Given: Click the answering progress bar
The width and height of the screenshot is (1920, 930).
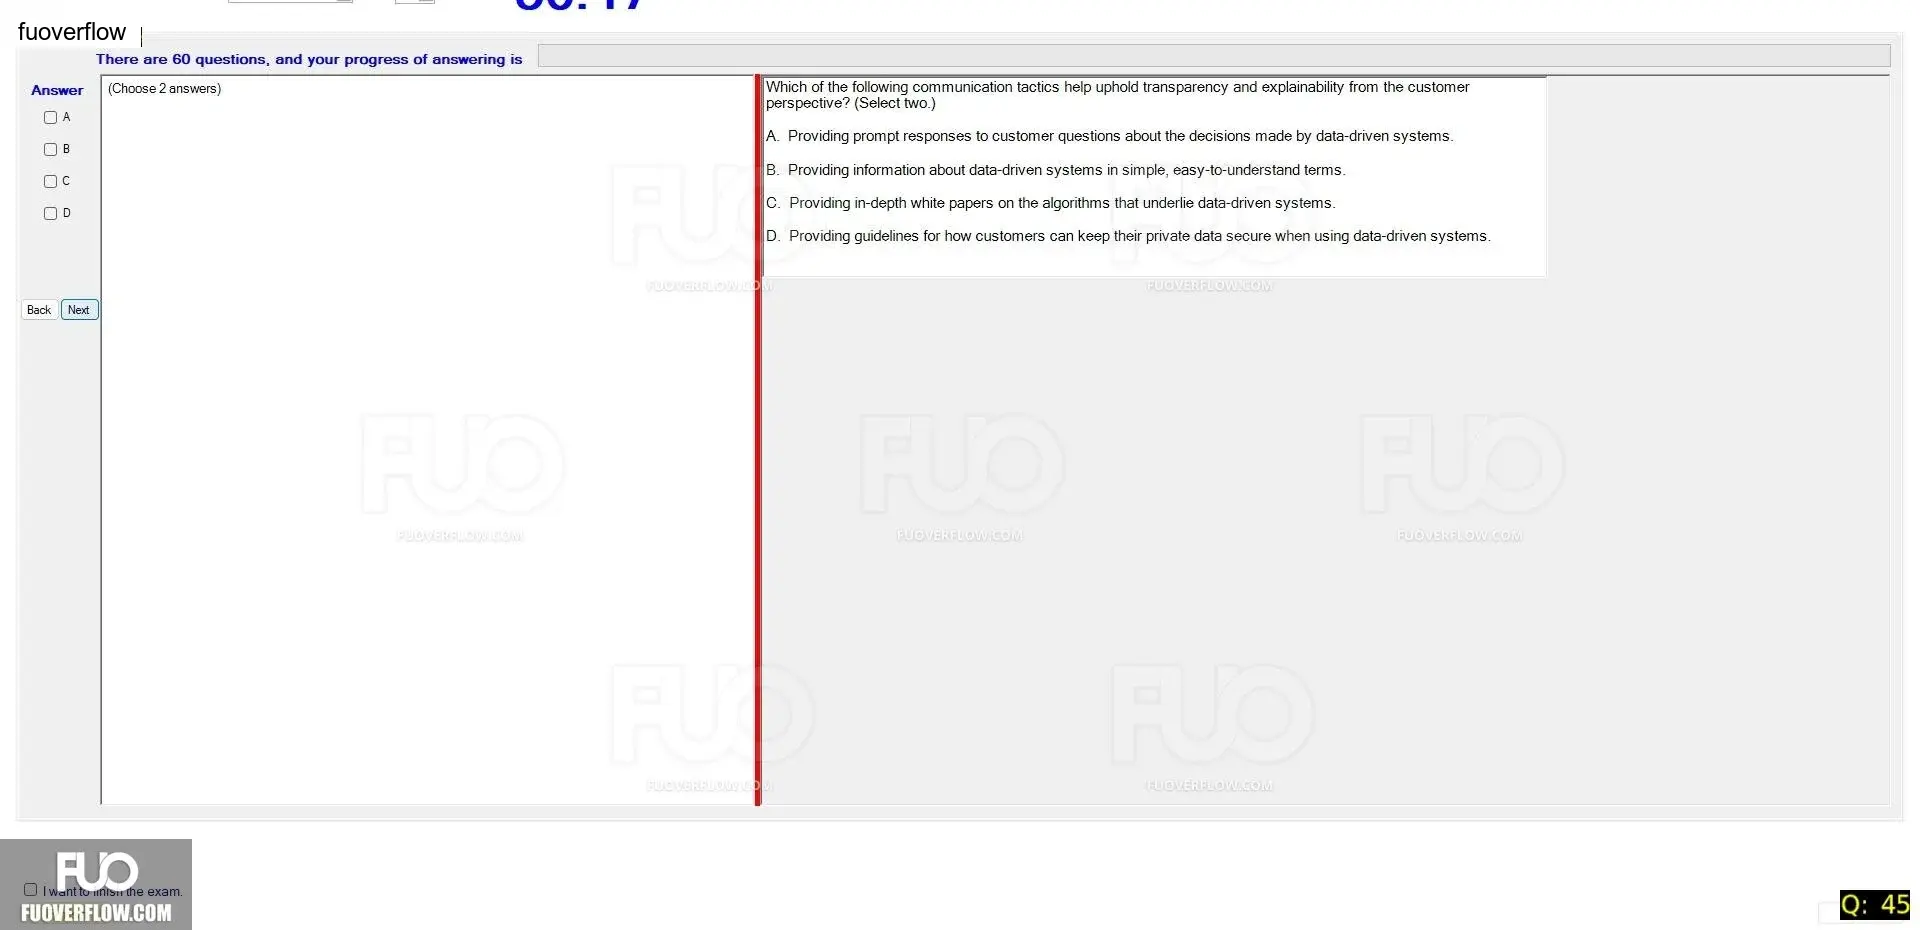Looking at the screenshot, I should pyautogui.click(x=1214, y=56).
